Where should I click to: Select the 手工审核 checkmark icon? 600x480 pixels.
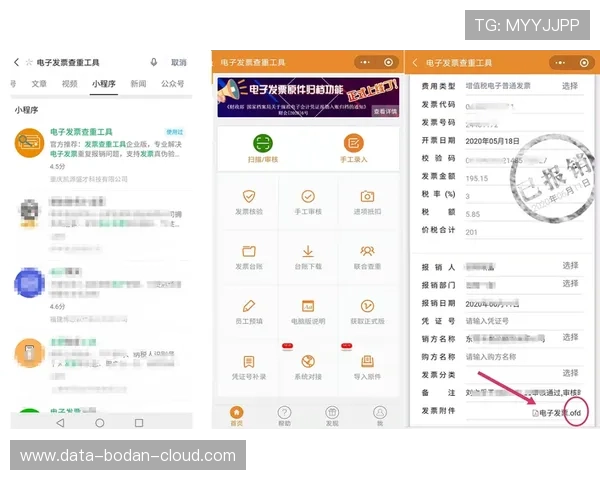coord(308,196)
